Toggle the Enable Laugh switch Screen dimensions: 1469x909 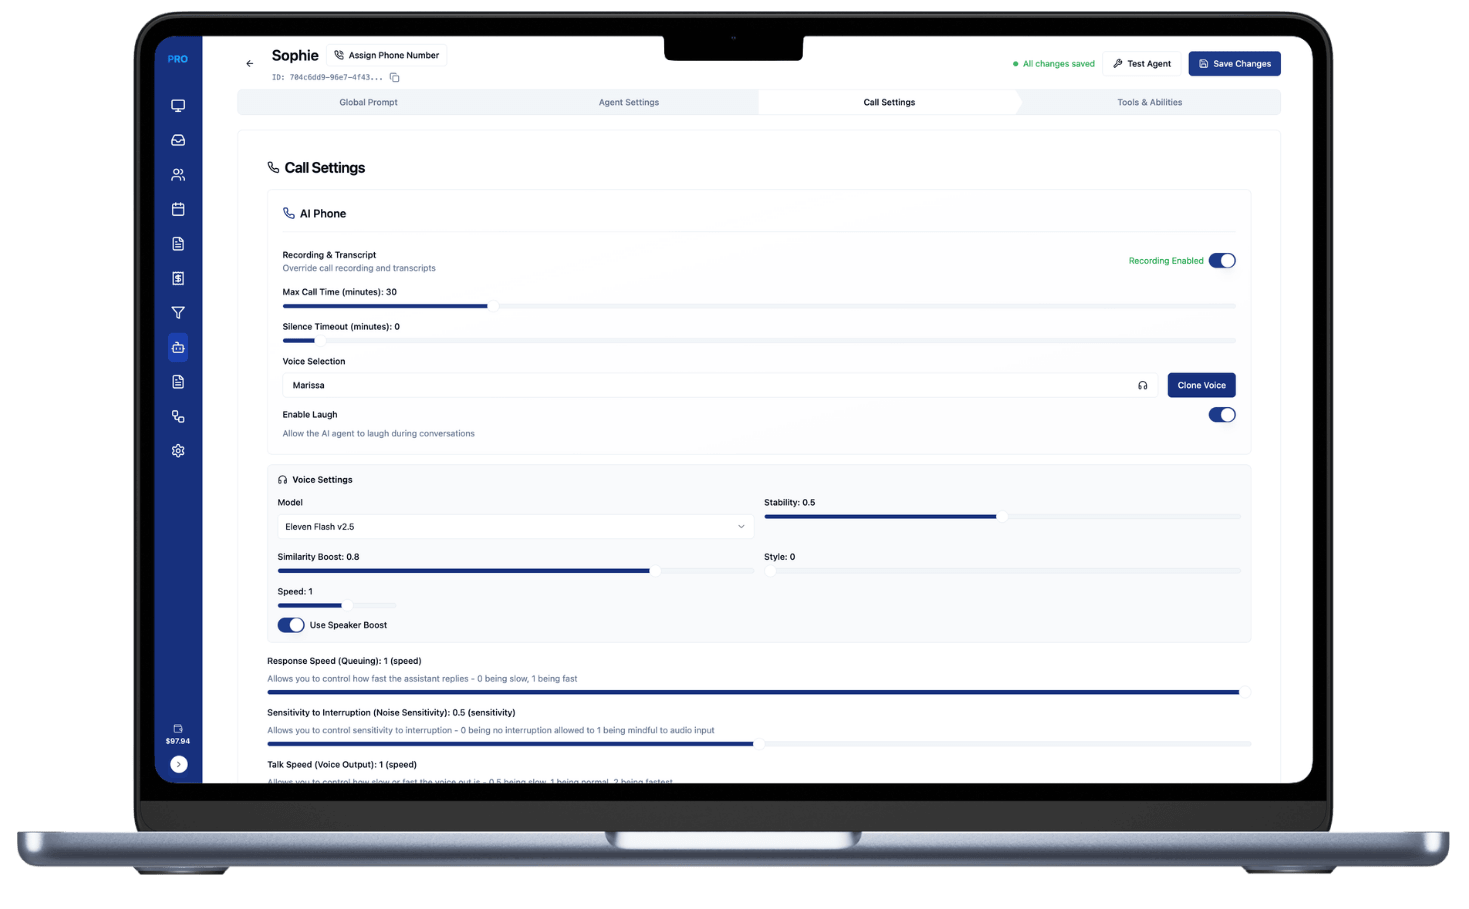click(1222, 415)
